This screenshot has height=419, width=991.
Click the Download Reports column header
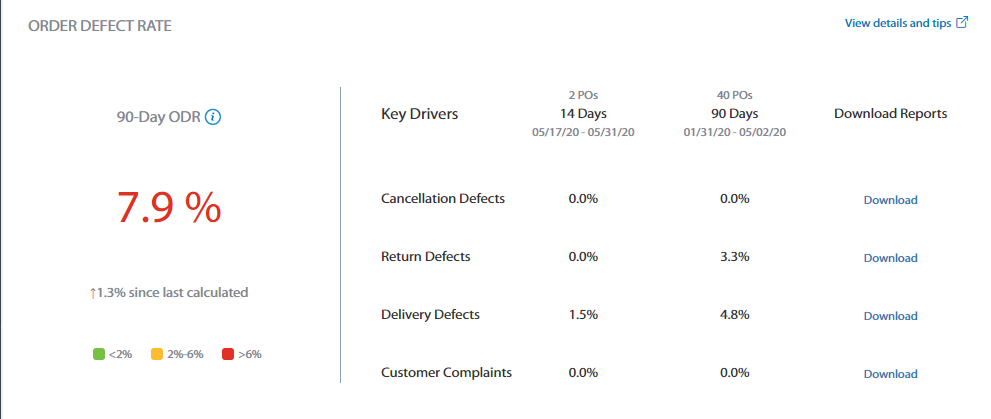click(x=891, y=114)
